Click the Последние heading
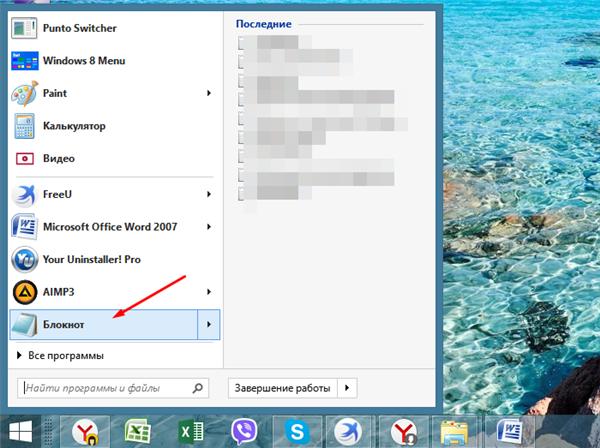600x448 pixels. coord(264,24)
